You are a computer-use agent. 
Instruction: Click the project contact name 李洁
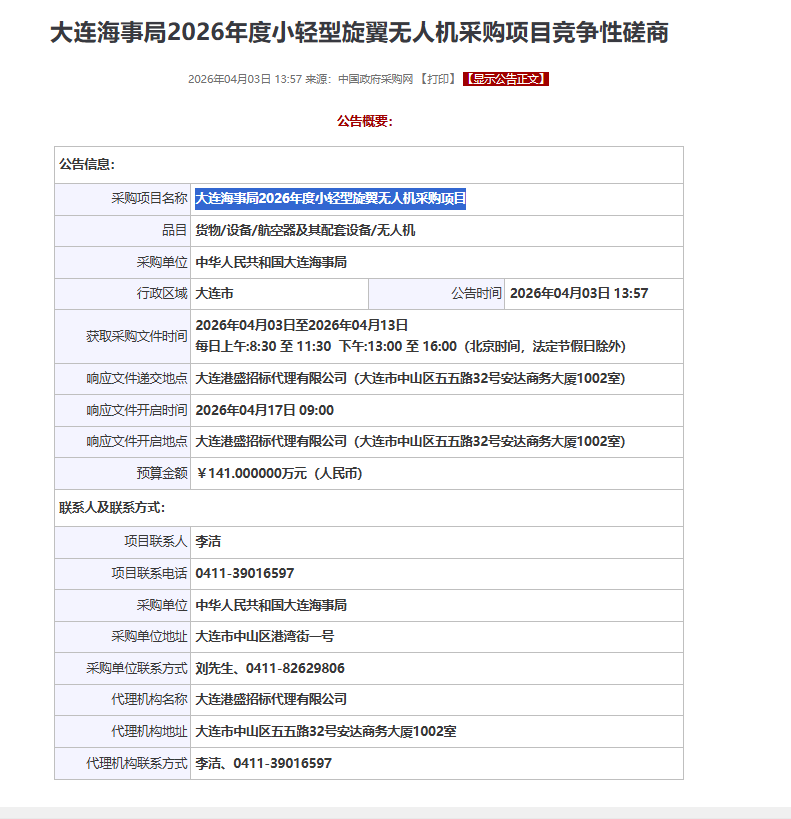(x=208, y=542)
